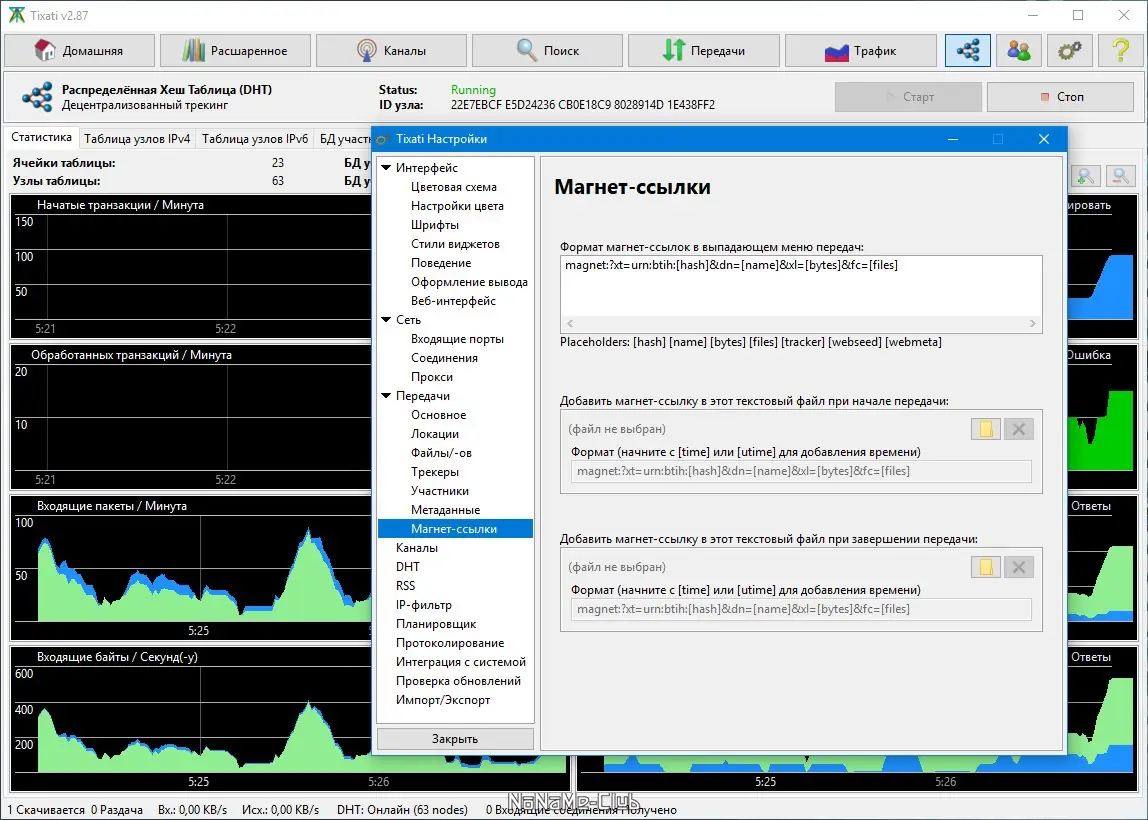Select Файлы/-ов in settings tree
This screenshot has width=1148, height=820.
click(441, 453)
